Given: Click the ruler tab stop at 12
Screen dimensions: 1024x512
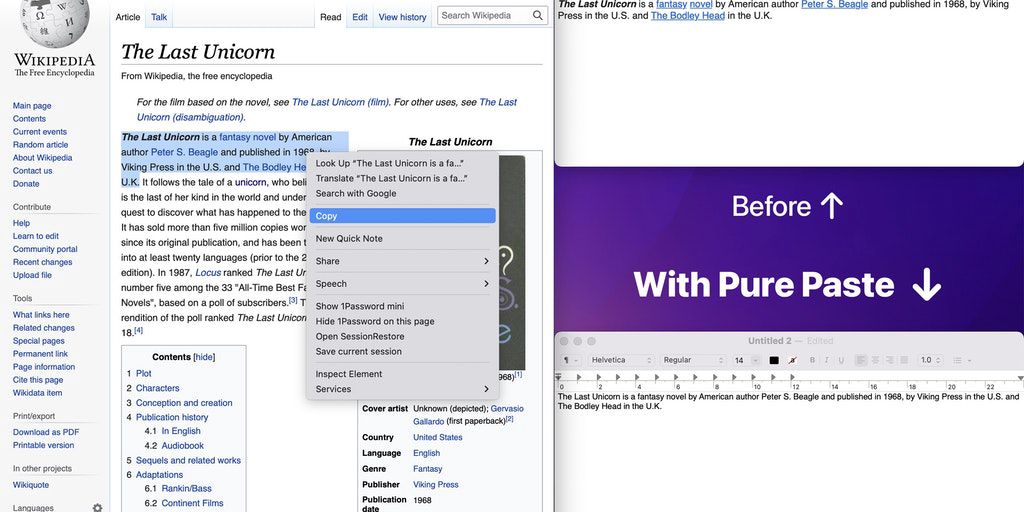Looking at the screenshot, I should (x=793, y=377).
